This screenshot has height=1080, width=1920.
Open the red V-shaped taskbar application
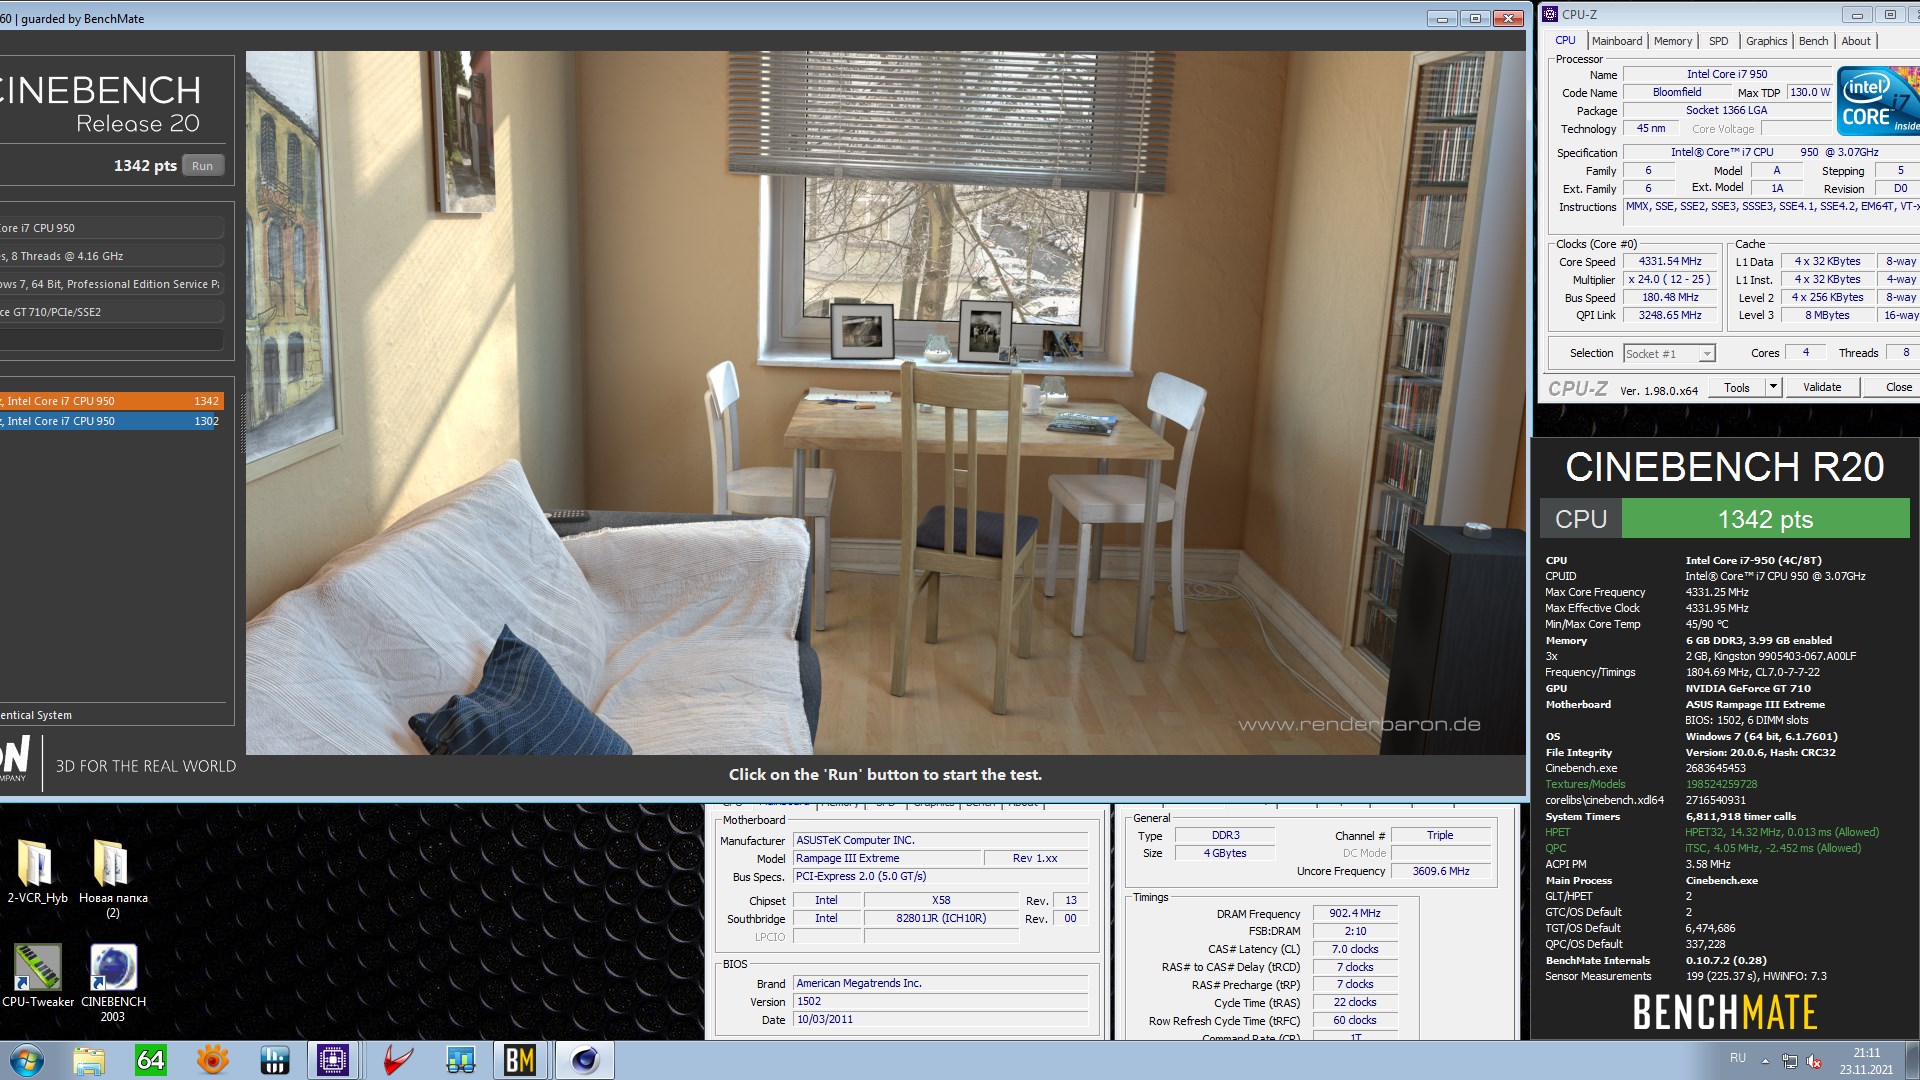point(397,1060)
